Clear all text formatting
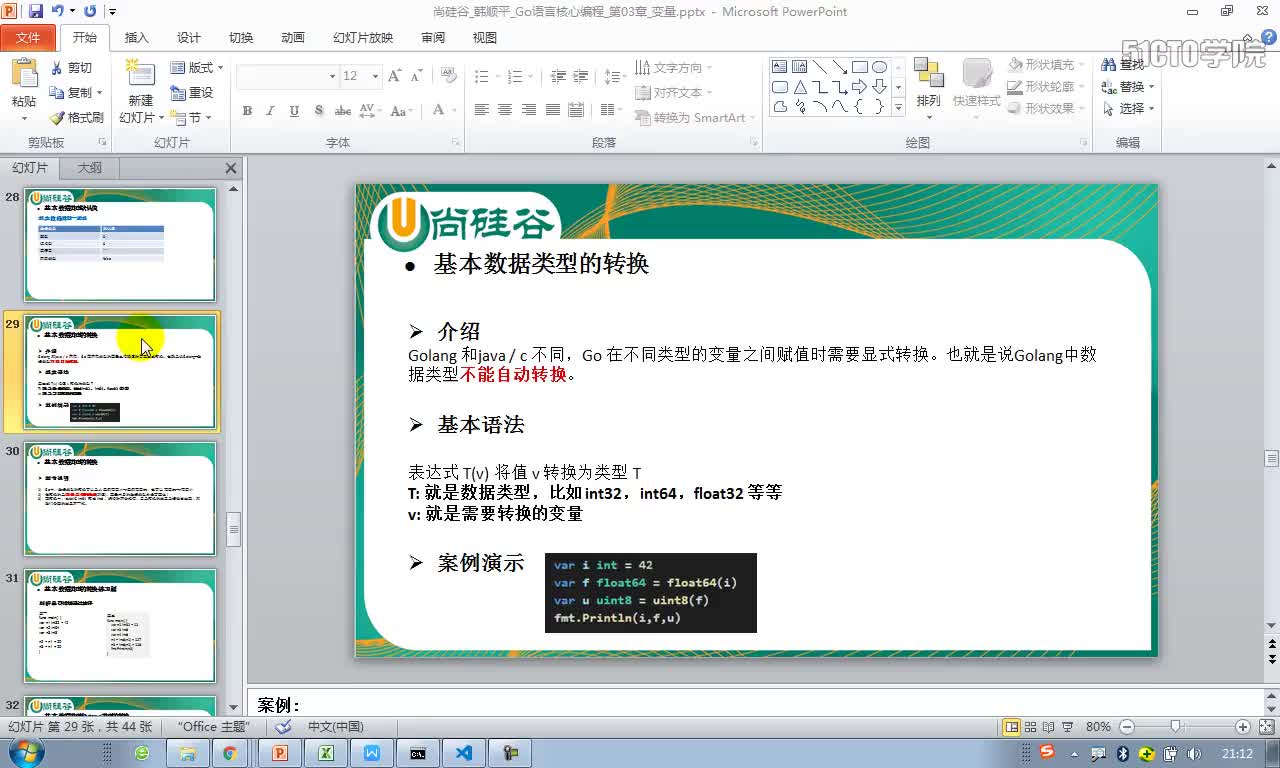Screen dimensions: 1280x768 pyautogui.click(x=448, y=76)
